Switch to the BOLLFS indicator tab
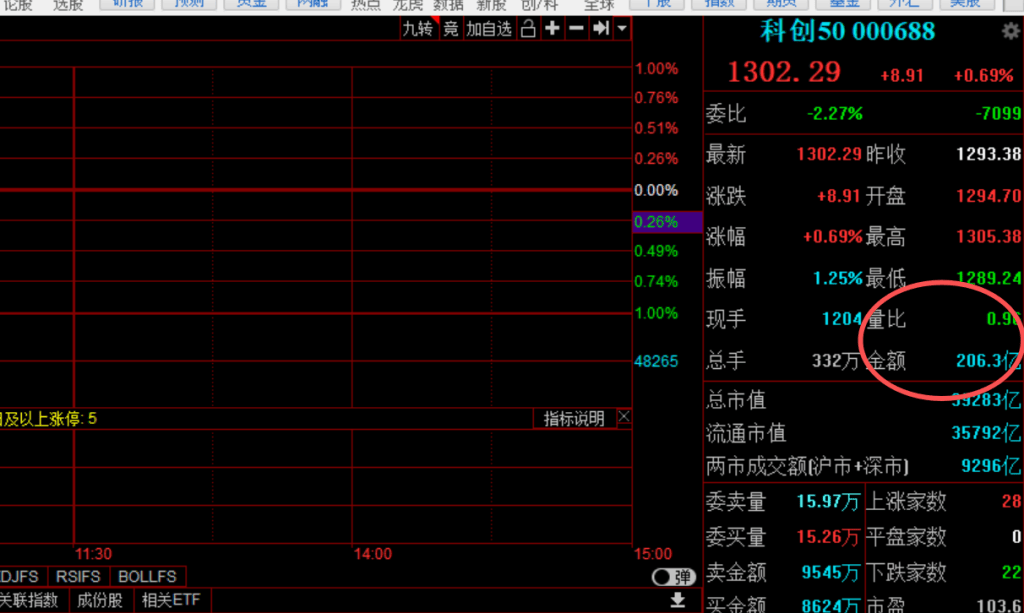 tap(147, 577)
